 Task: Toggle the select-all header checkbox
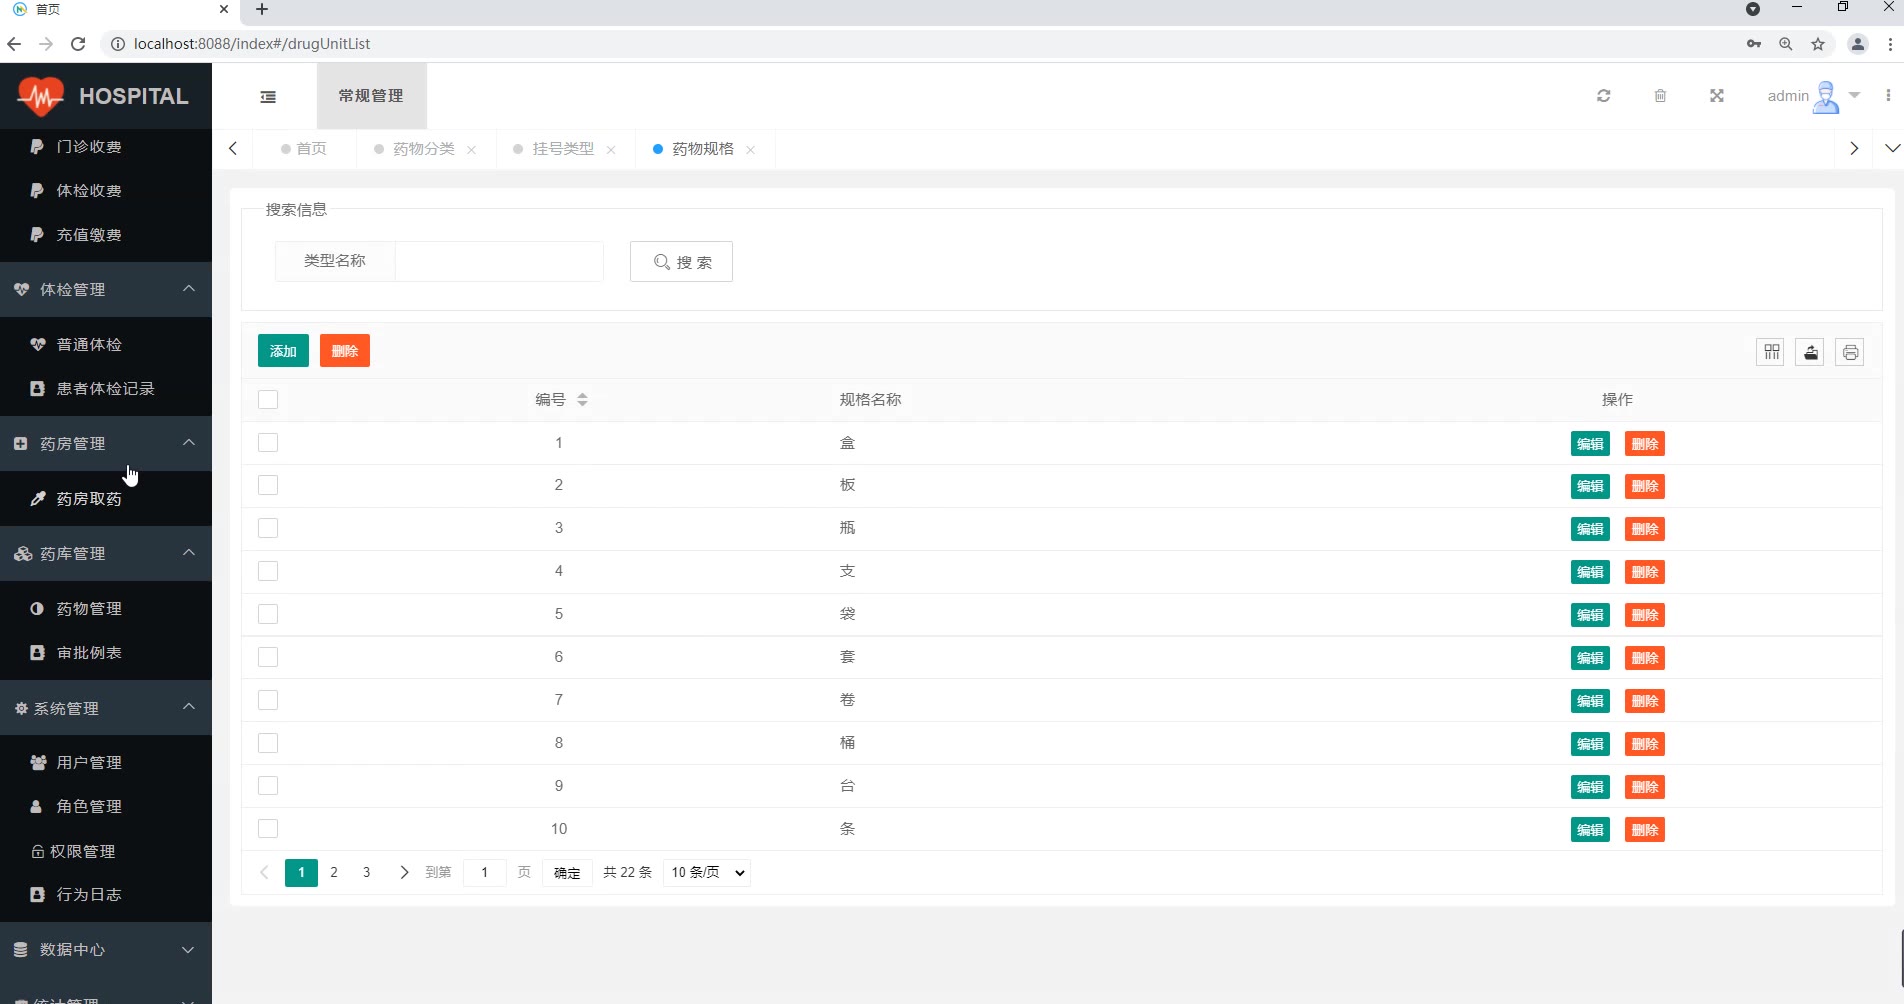(x=268, y=399)
